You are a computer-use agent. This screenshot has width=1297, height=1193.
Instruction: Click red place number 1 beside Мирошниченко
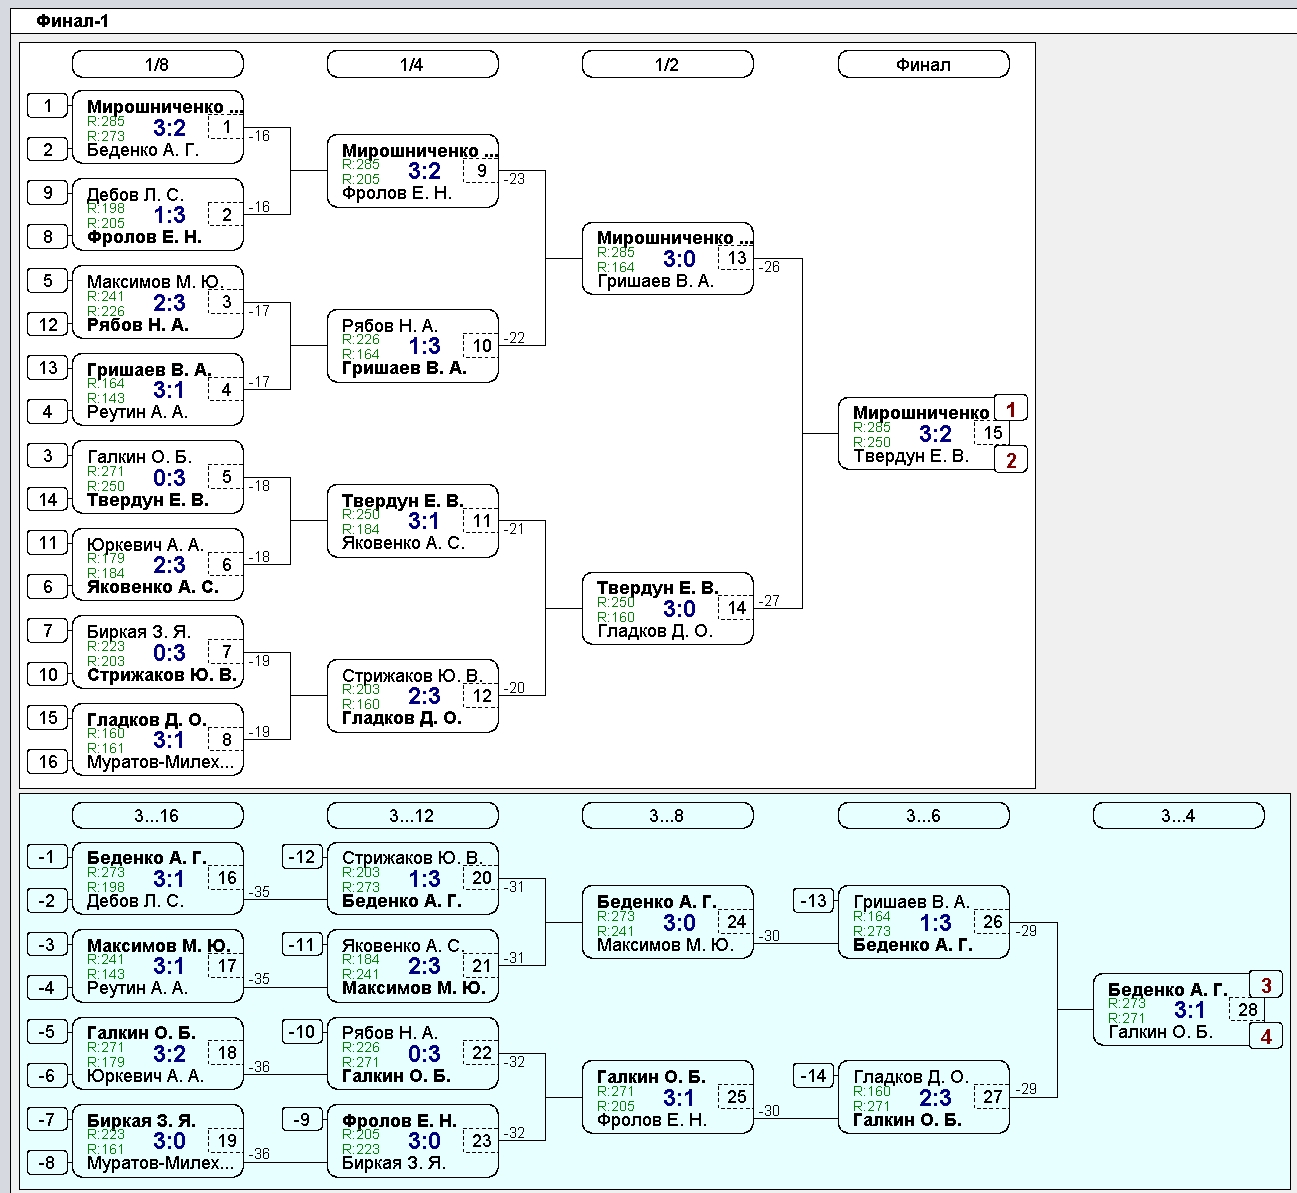tap(1011, 409)
